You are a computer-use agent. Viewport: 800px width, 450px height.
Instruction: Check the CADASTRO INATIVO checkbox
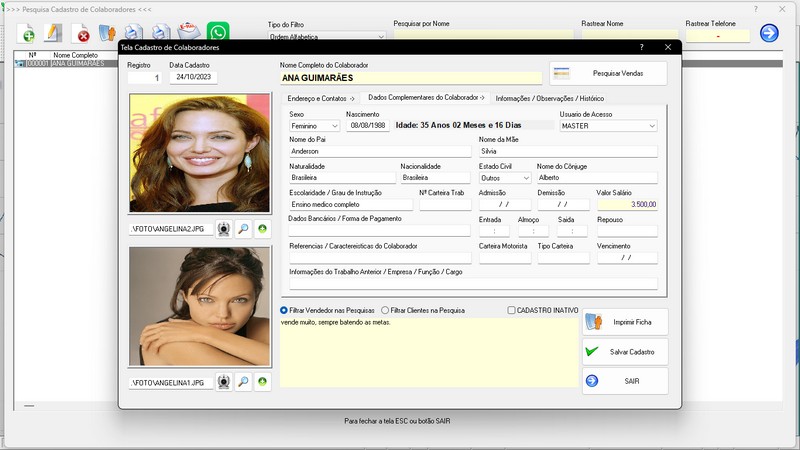point(512,310)
